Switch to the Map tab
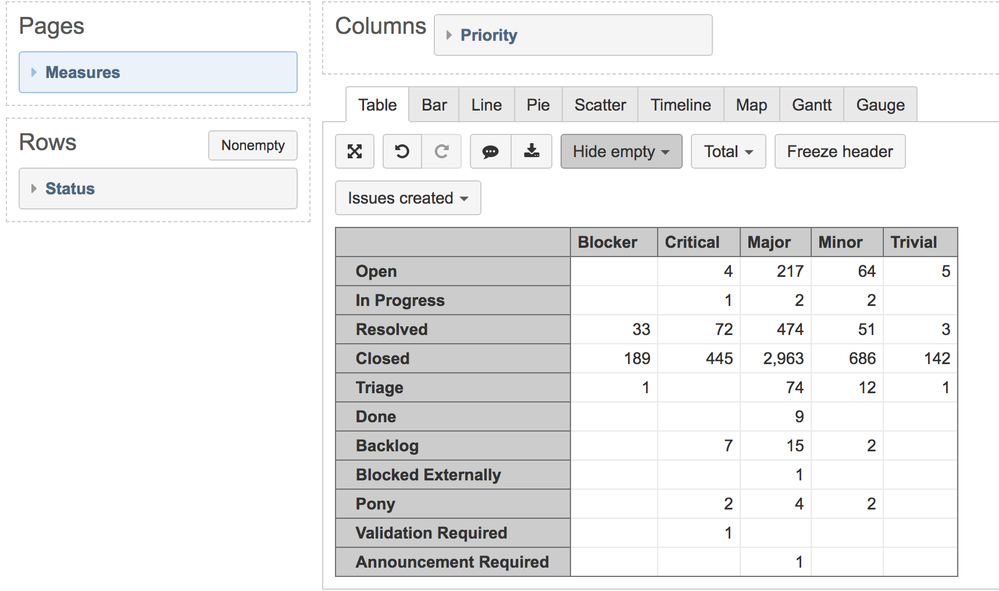This screenshot has height=591, width=999. pyautogui.click(x=751, y=105)
